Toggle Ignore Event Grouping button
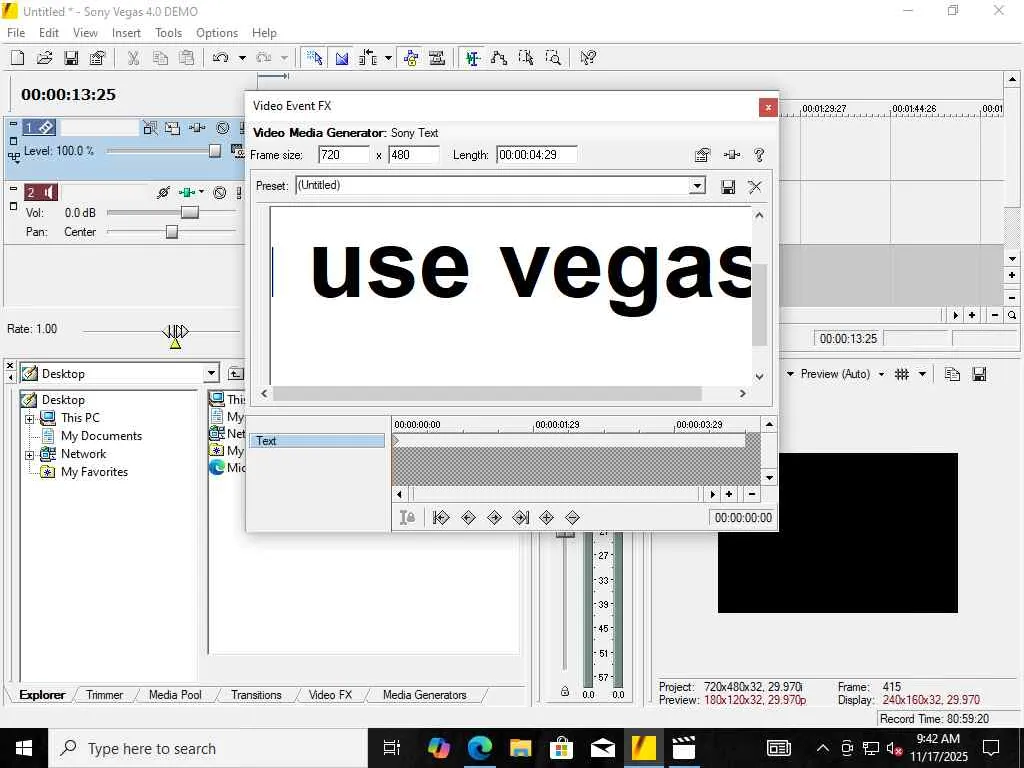Viewport: 1024px width, 768px height. pyautogui.click(x=437, y=57)
